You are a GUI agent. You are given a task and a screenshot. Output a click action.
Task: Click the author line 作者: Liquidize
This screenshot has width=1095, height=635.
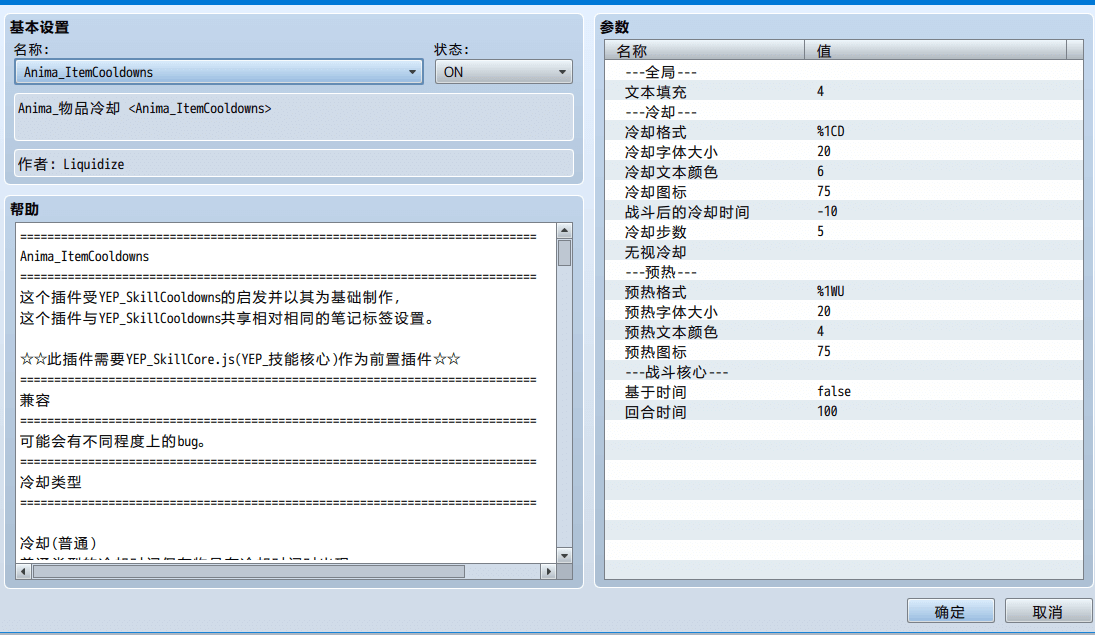tap(71, 164)
